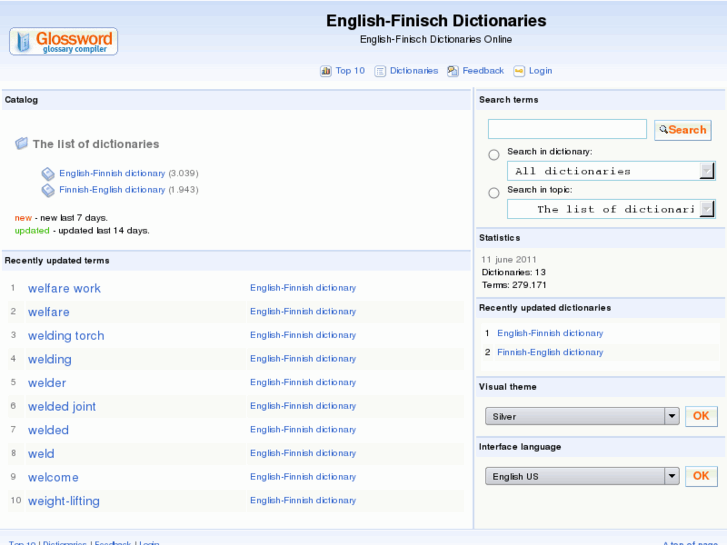Click English-Finnish dictionary link beside weight-lifting
The width and height of the screenshot is (727, 545).
(x=303, y=501)
